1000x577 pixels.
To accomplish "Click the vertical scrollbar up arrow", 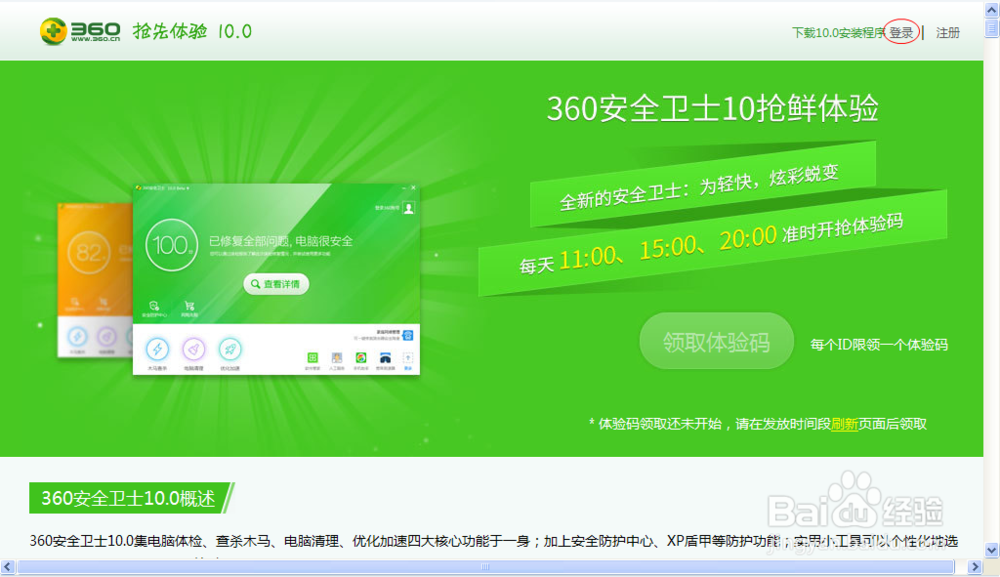I will pyautogui.click(x=992, y=10).
